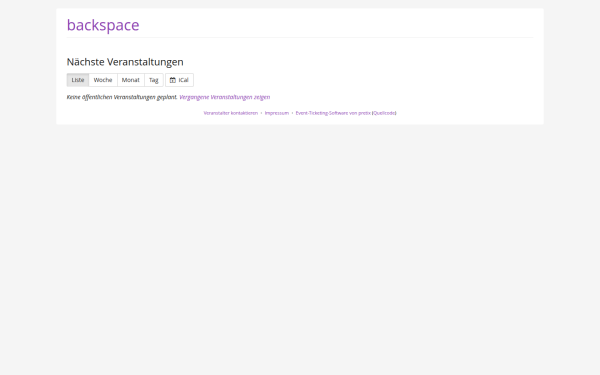Click the Keine öffentlichen Veranstaltungen geplant text
The image size is (600, 375).
pyautogui.click(x=122, y=97)
